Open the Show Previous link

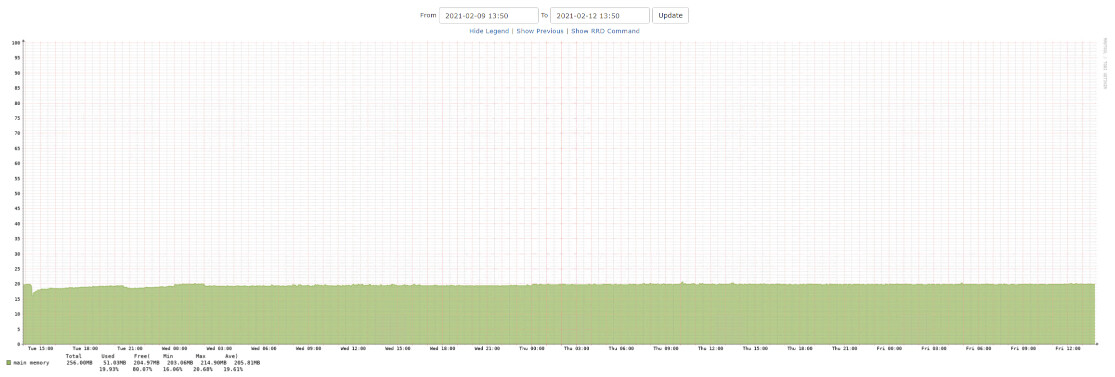point(540,31)
